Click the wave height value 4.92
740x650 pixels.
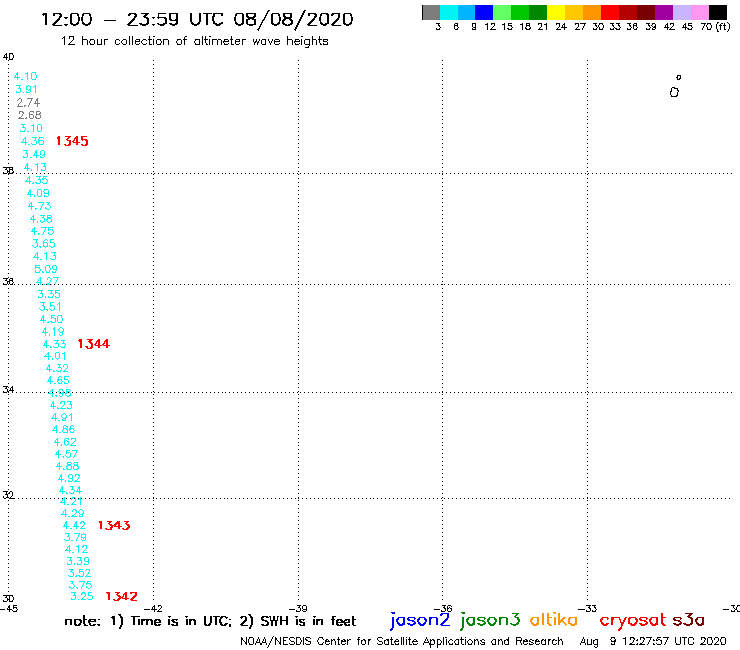click(69, 478)
